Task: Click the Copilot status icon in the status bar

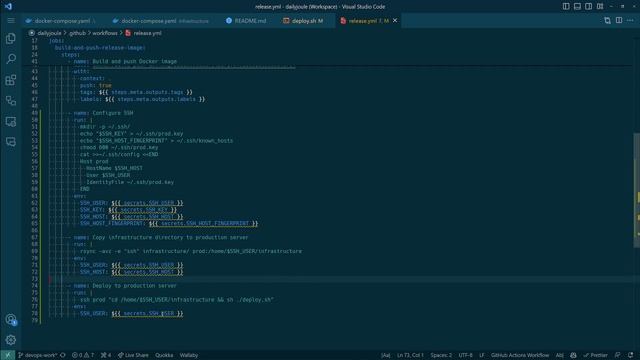Action: [x=573, y=355]
